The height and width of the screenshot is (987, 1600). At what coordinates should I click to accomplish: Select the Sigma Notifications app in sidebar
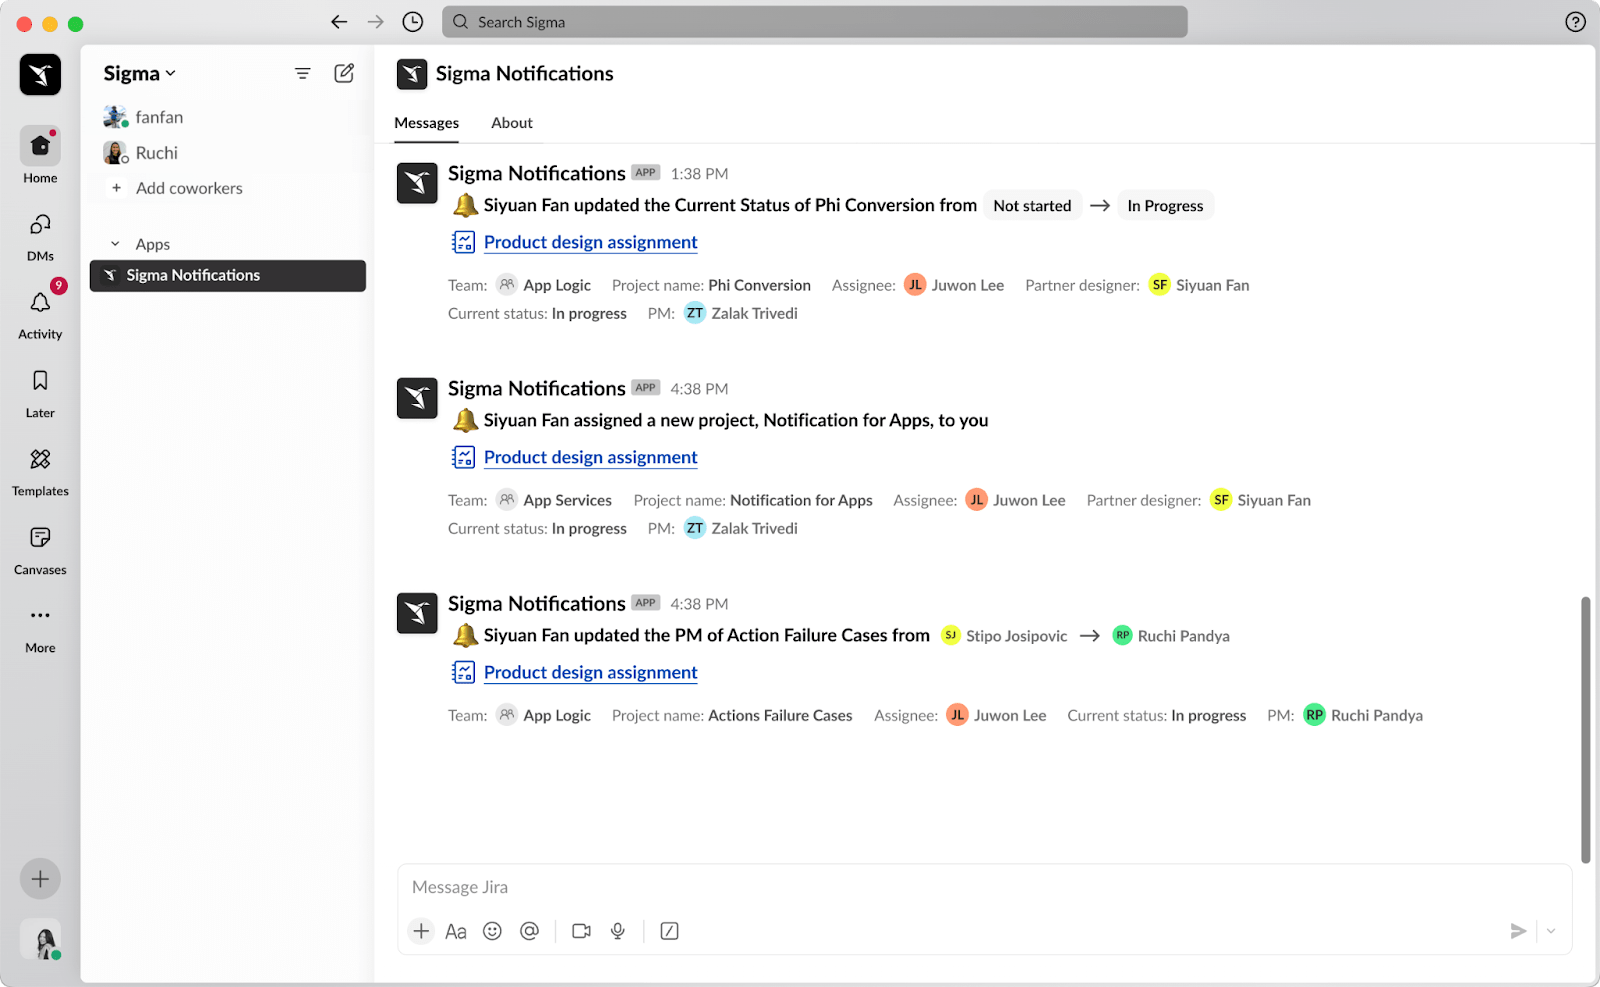click(x=228, y=275)
